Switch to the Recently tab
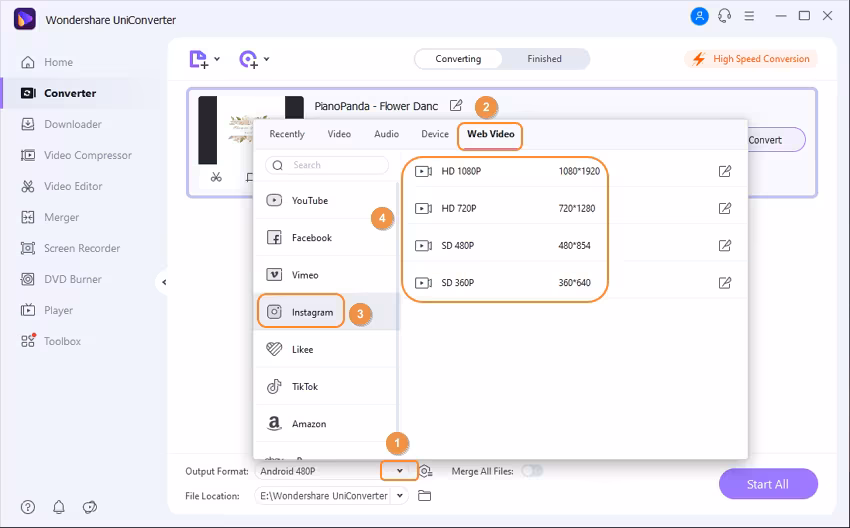This screenshot has width=850, height=528. click(x=287, y=134)
